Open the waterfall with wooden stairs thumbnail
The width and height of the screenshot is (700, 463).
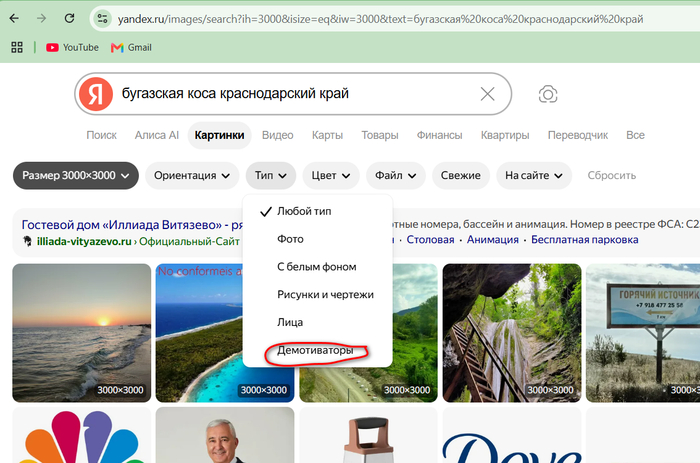(x=512, y=333)
